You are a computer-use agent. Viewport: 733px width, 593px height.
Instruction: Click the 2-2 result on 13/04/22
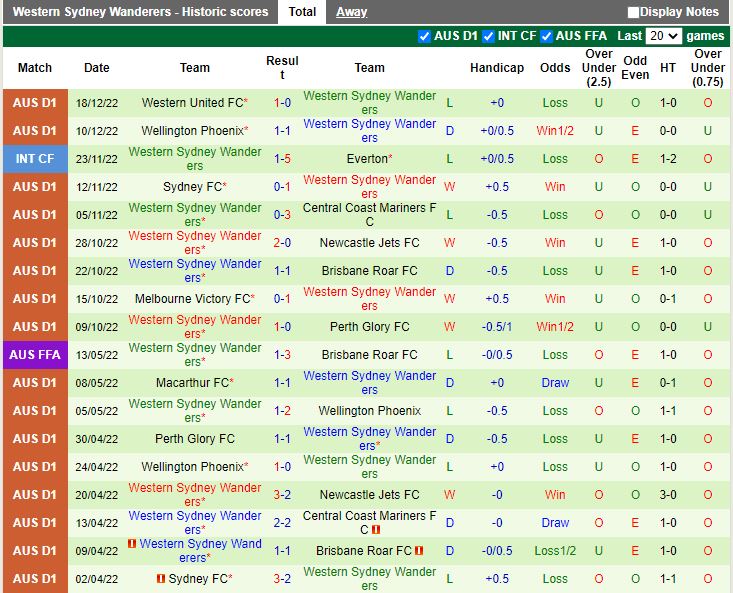[x=282, y=523]
